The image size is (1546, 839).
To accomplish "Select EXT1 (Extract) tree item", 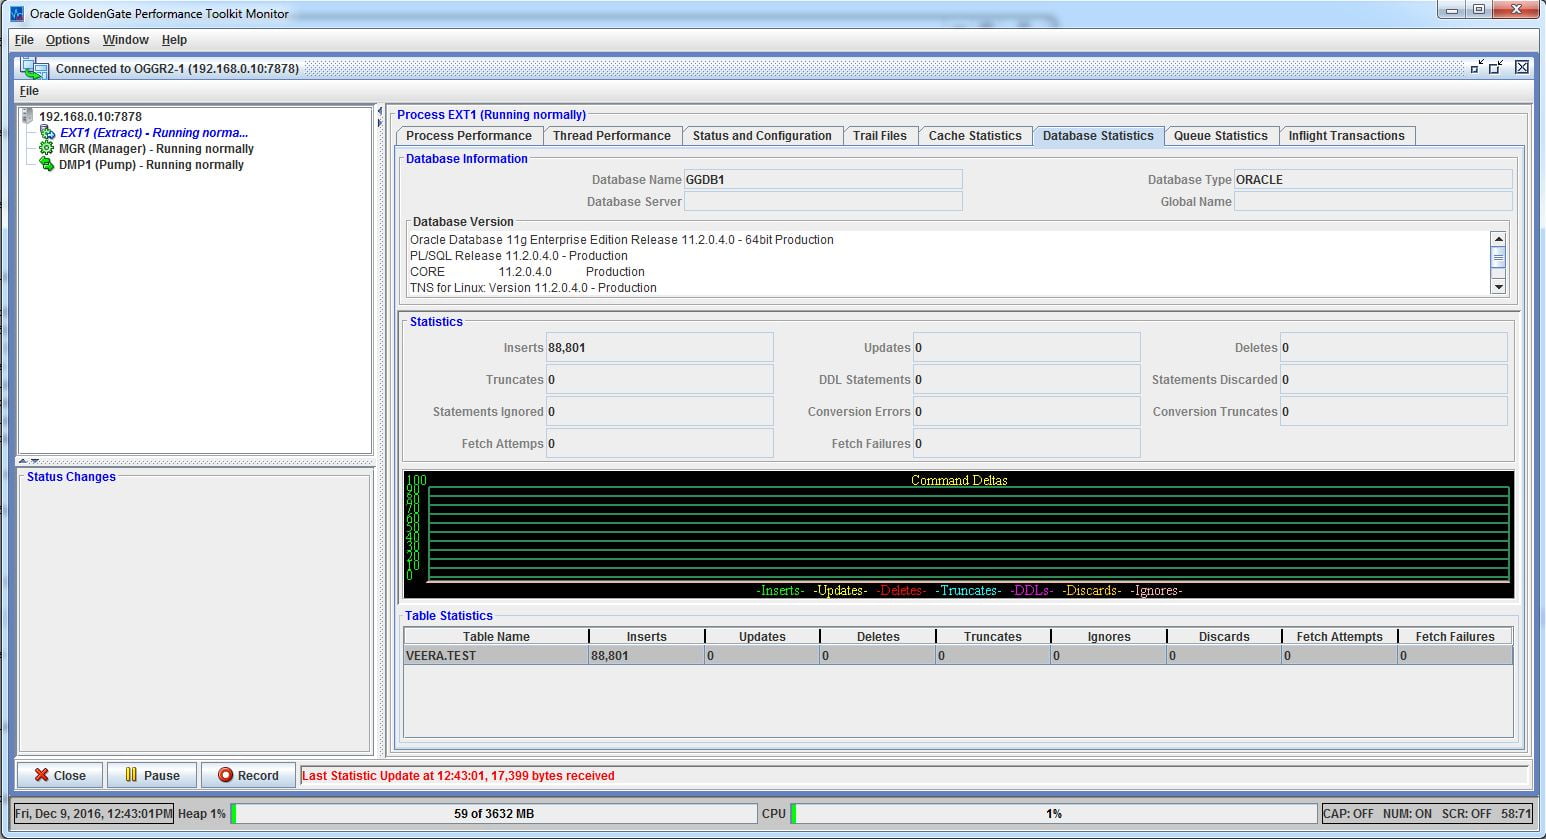I will pos(154,133).
